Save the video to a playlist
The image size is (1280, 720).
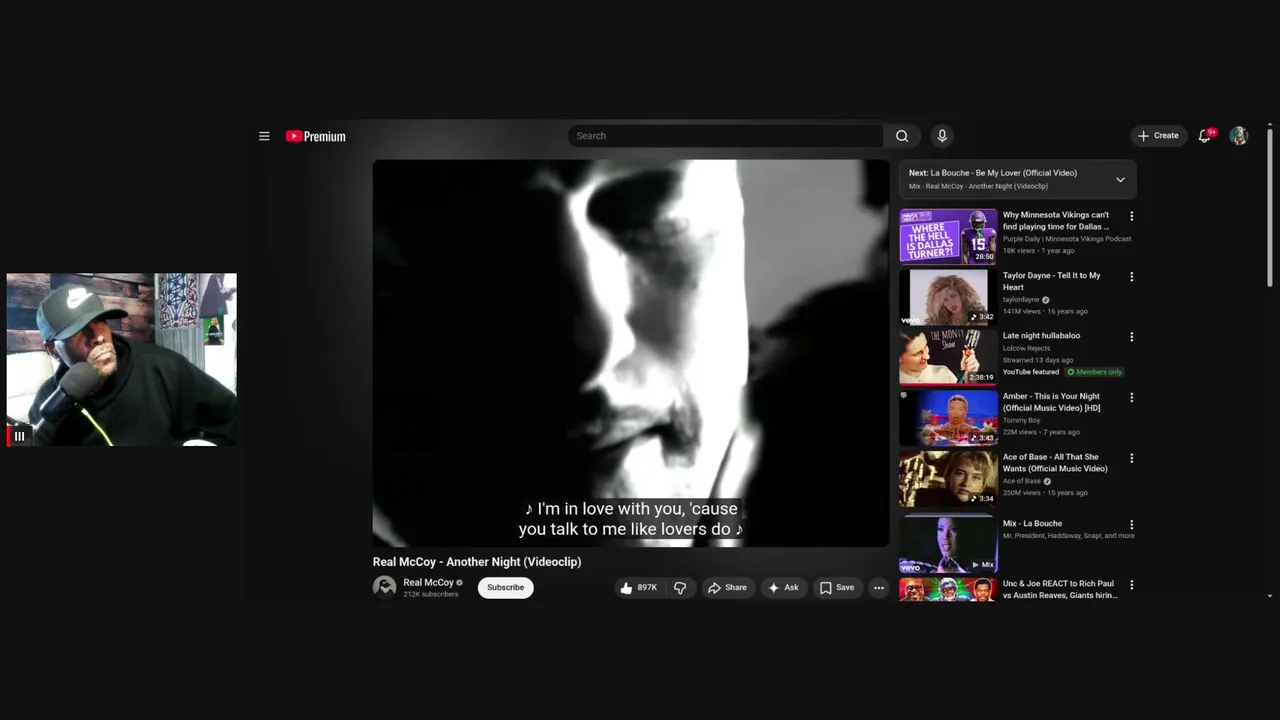[837, 588]
